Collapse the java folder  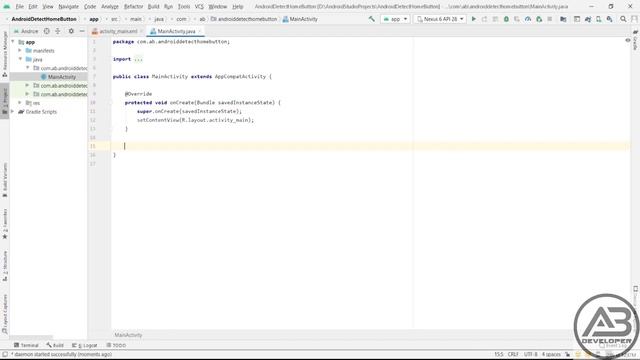click(20, 59)
